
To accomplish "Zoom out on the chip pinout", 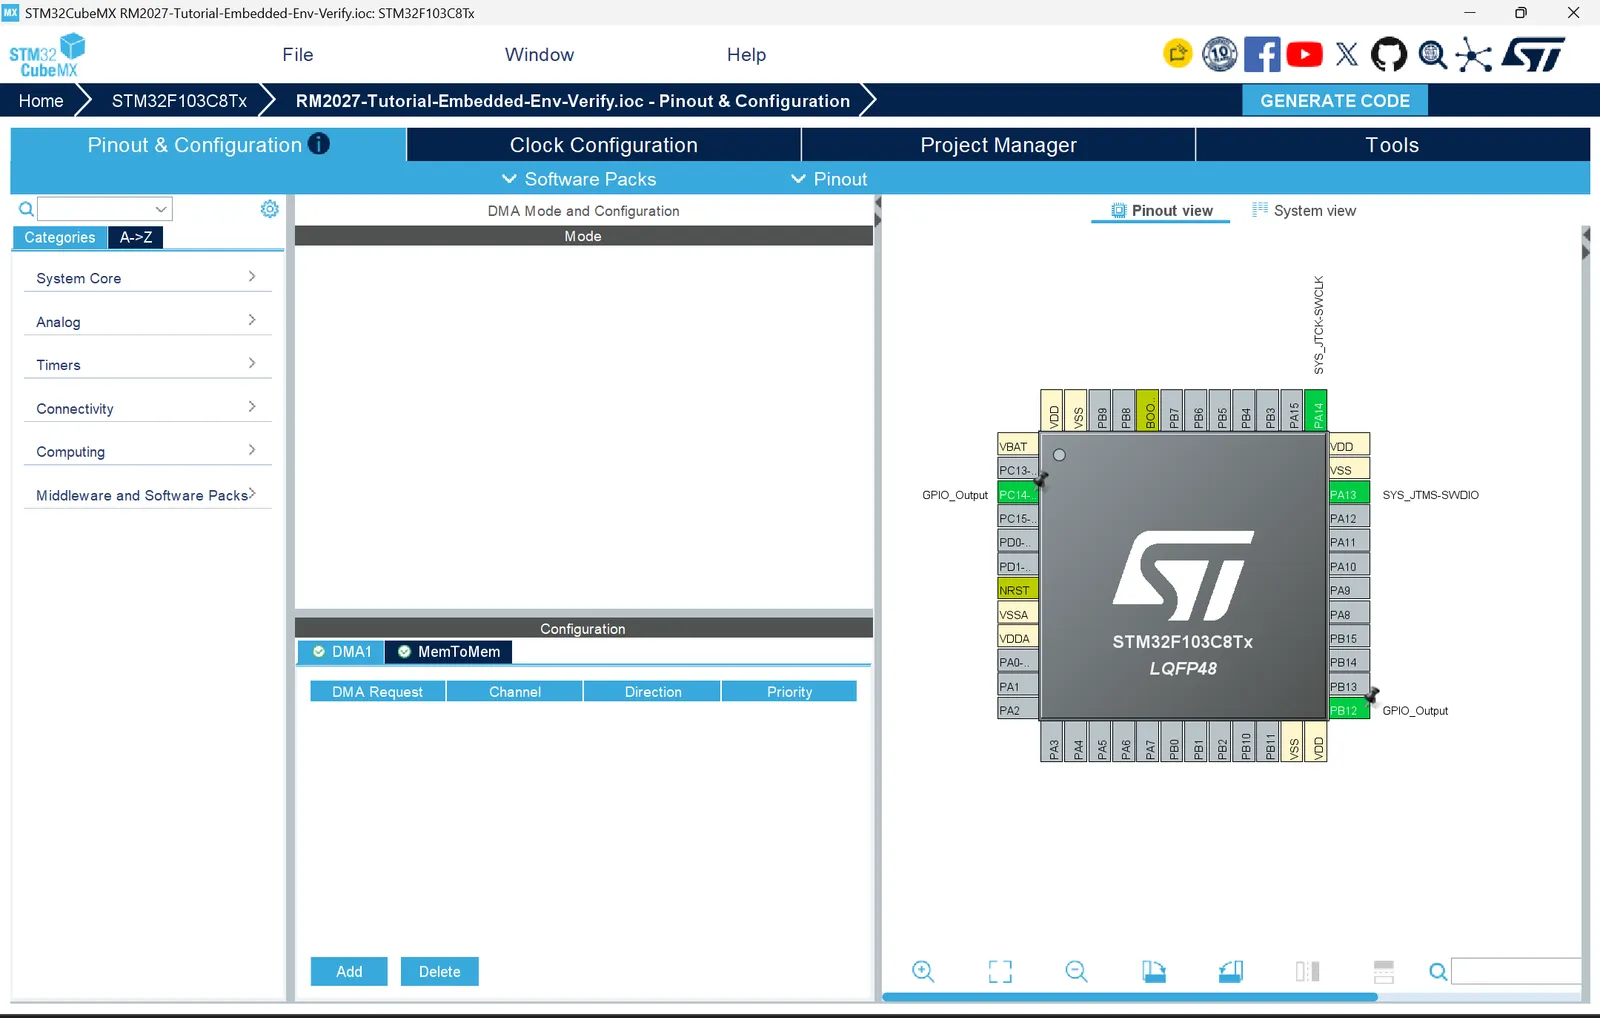I will click(1076, 971).
